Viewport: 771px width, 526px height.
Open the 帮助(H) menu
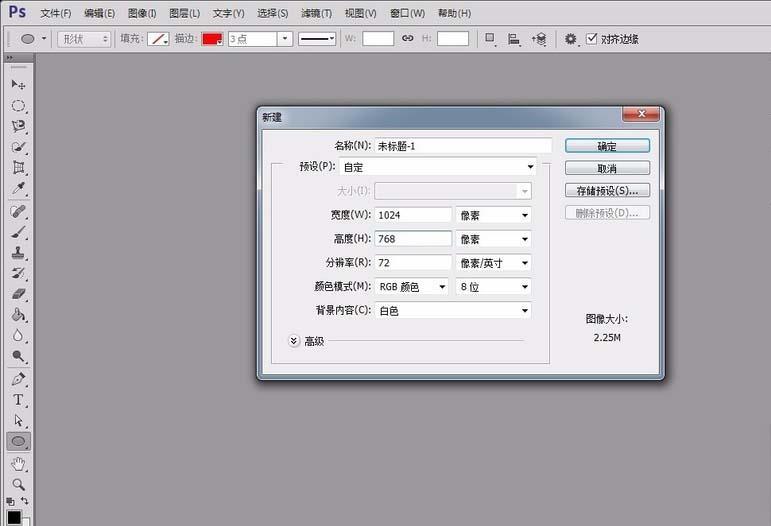pos(454,13)
